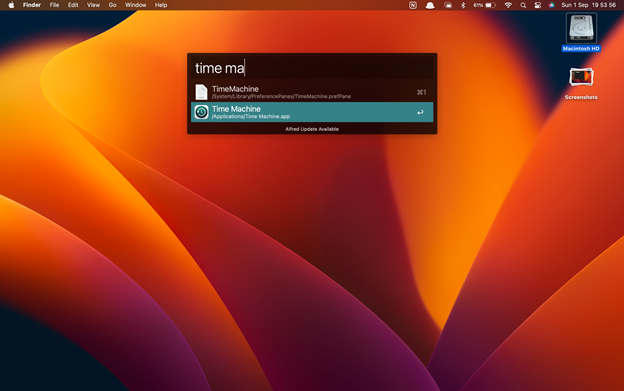Click 'Alfred Update Available' notice

click(312, 129)
